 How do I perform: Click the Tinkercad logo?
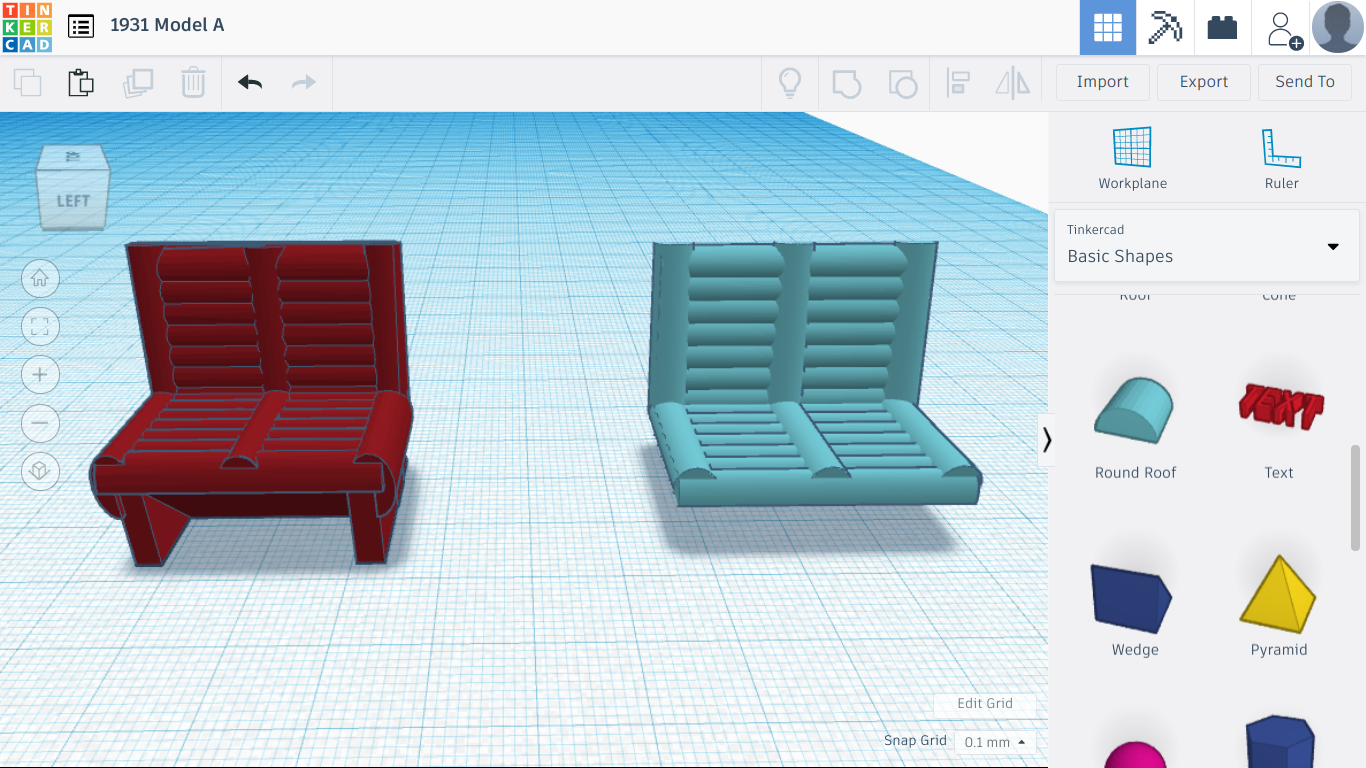point(27,27)
